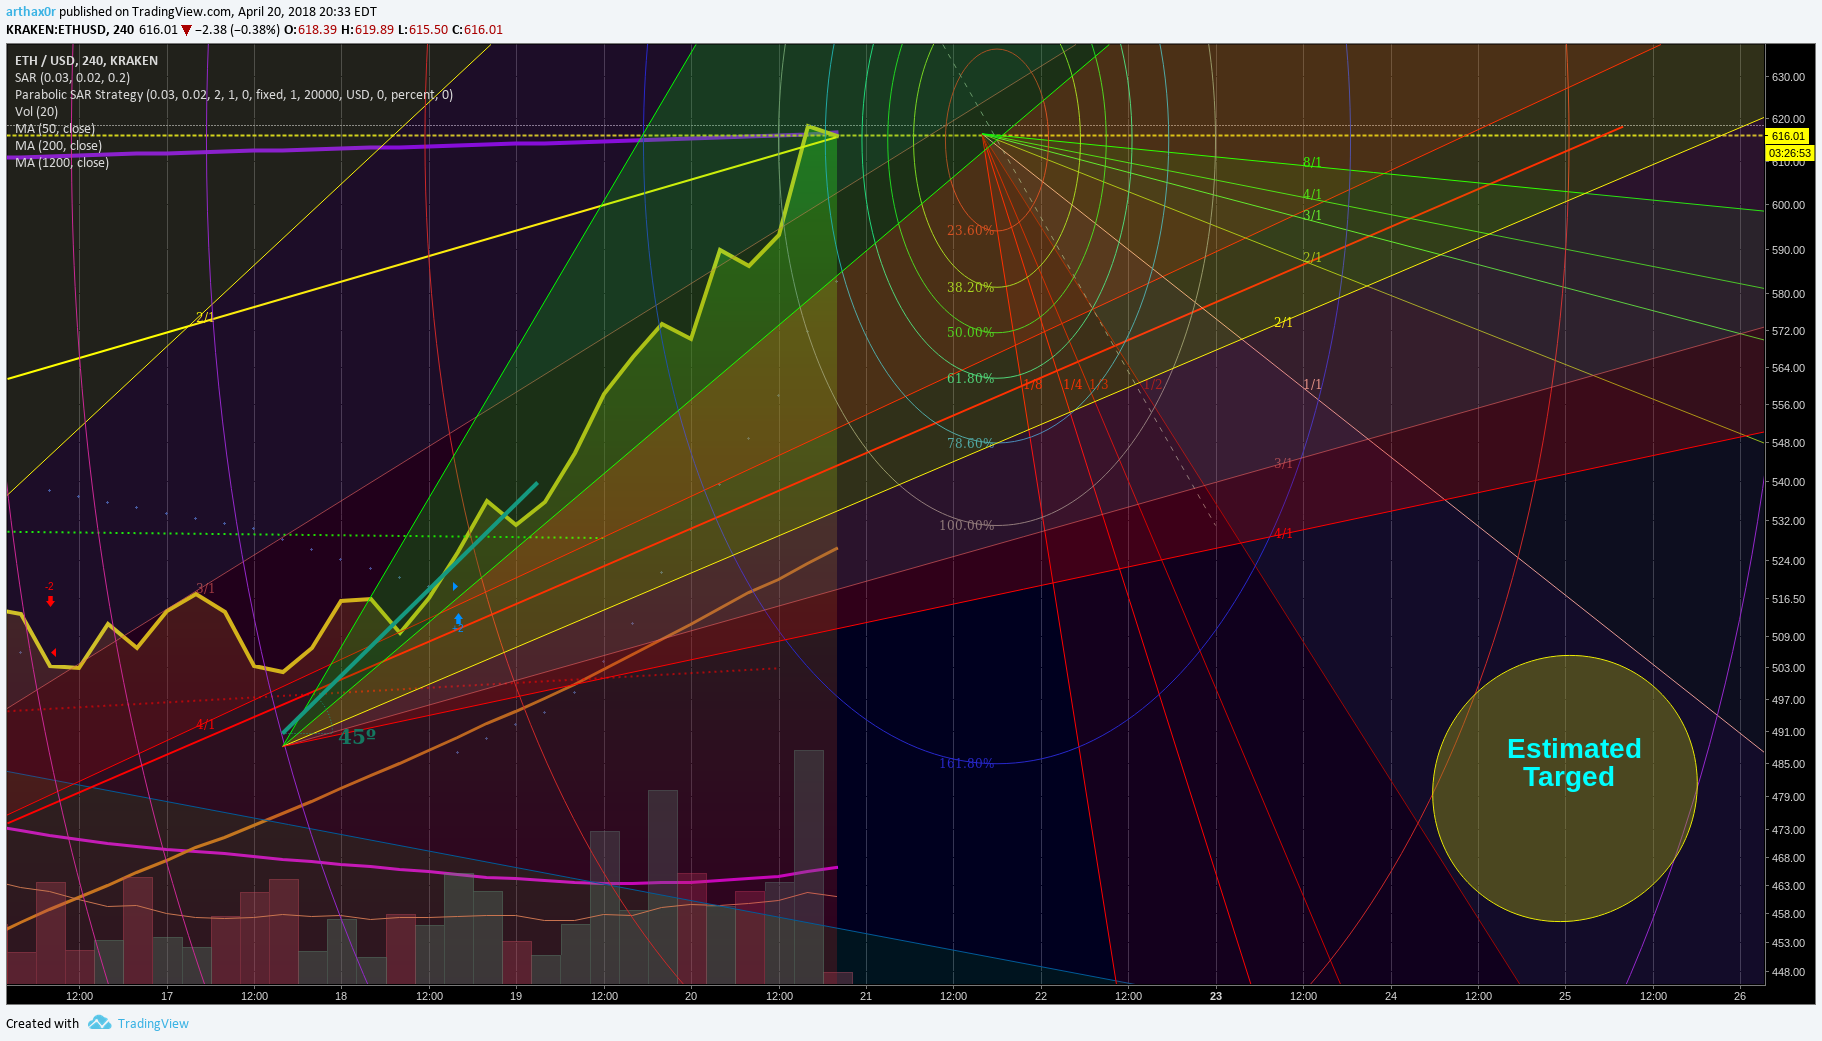Click the red down-triangle beside price 616.01
Viewport: 1822px width, 1041px height.
pyautogui.click(x=186, y=30)
